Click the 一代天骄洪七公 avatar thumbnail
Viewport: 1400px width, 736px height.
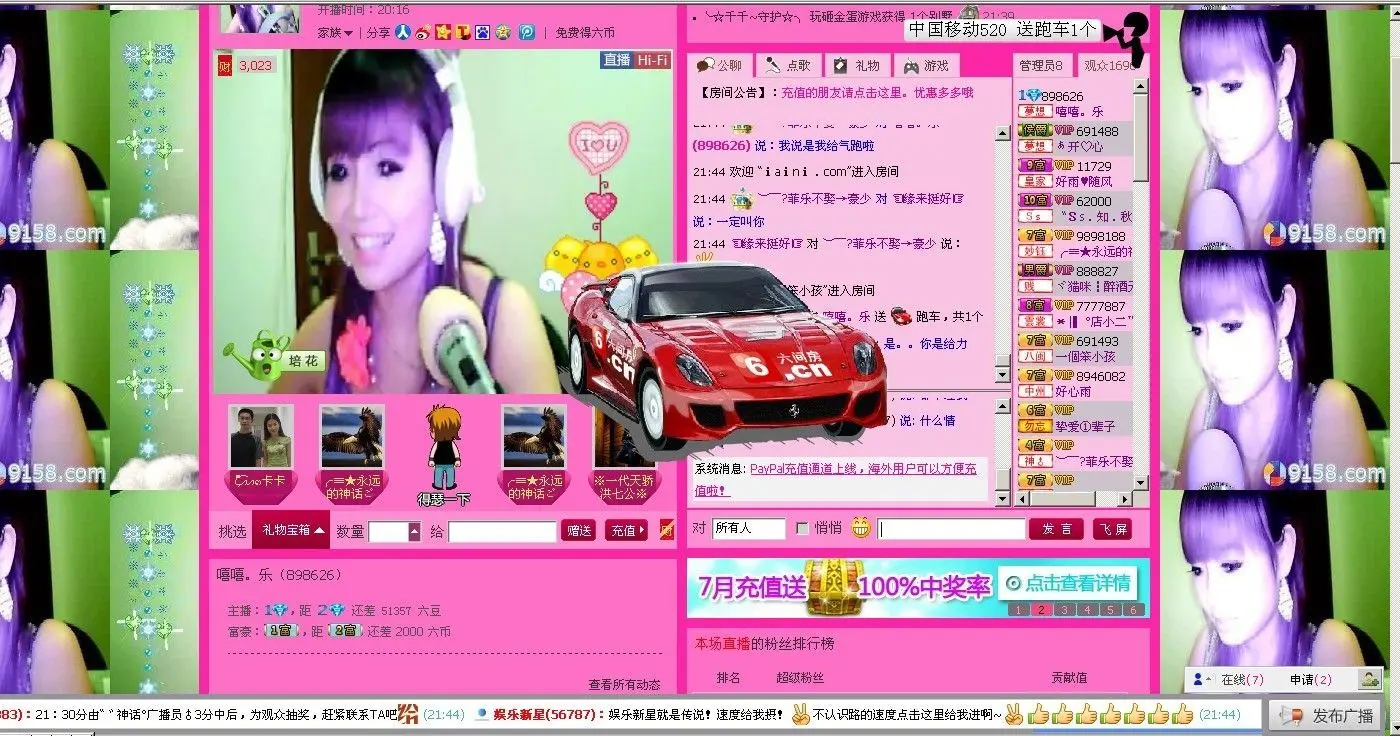click(x=623, y=437)
